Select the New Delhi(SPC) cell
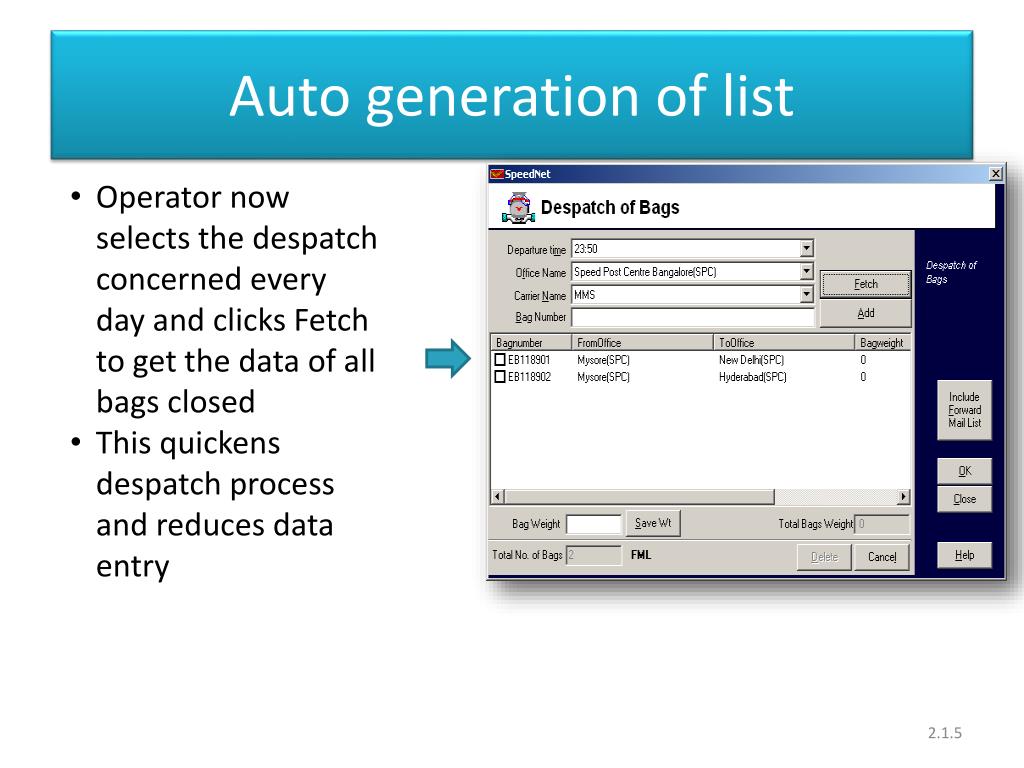 click(x=751, y=360)
